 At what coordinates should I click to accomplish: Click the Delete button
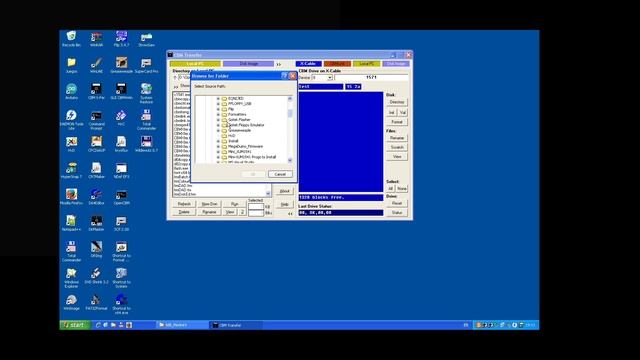click(x=184, y=212)
